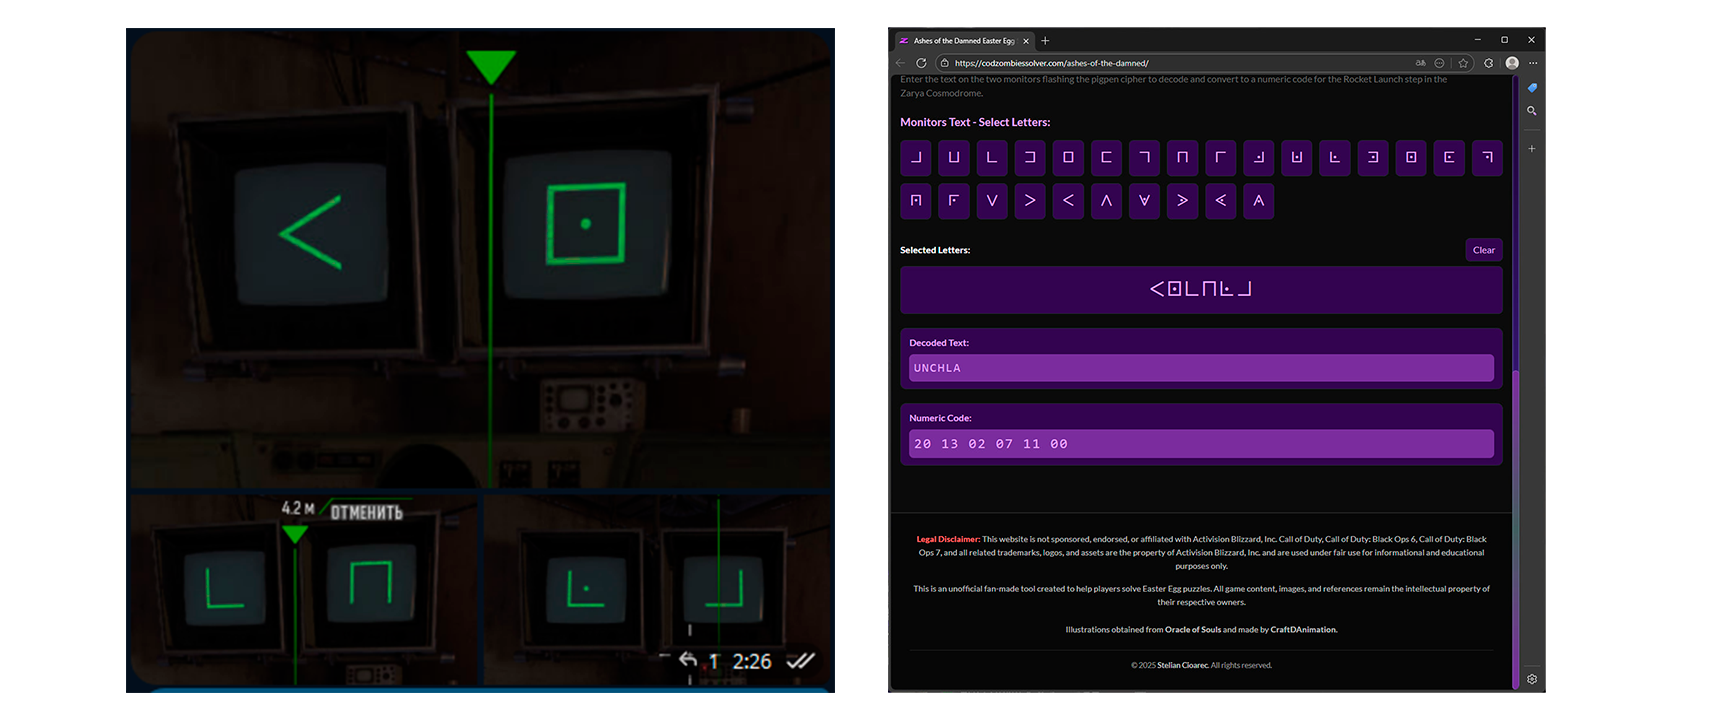Viewport: 1720px width, 720px height.
Task: Click the read aloud icon in address bar
Action: coord(1420,63)
